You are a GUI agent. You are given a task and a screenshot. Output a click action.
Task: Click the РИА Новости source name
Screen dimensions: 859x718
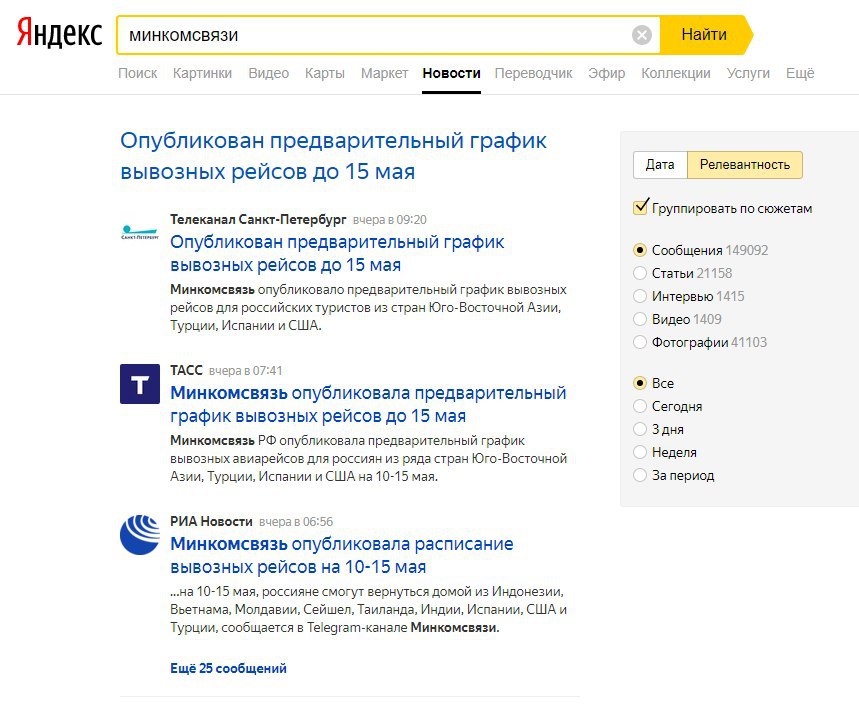[211, 522]
